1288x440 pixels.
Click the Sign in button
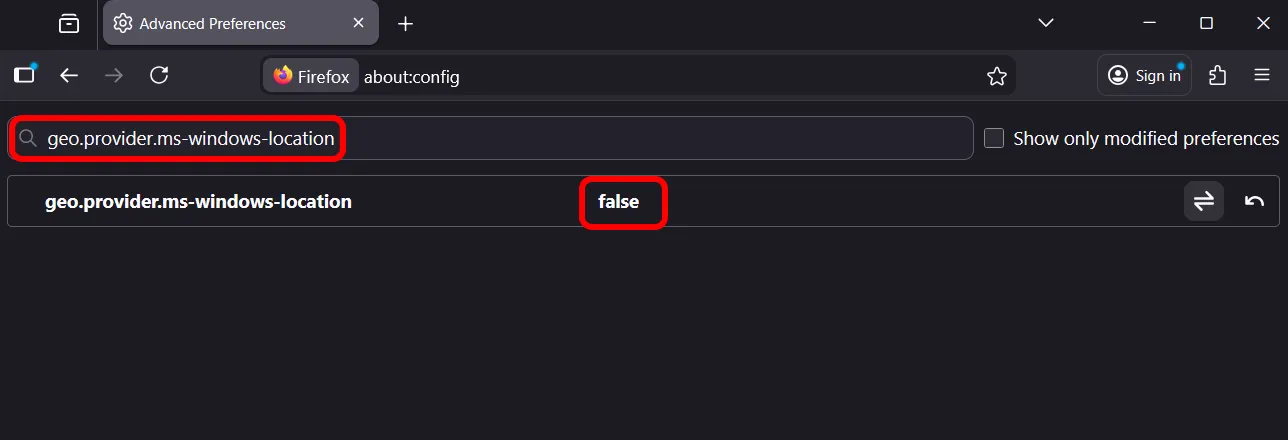[1145, 75]
